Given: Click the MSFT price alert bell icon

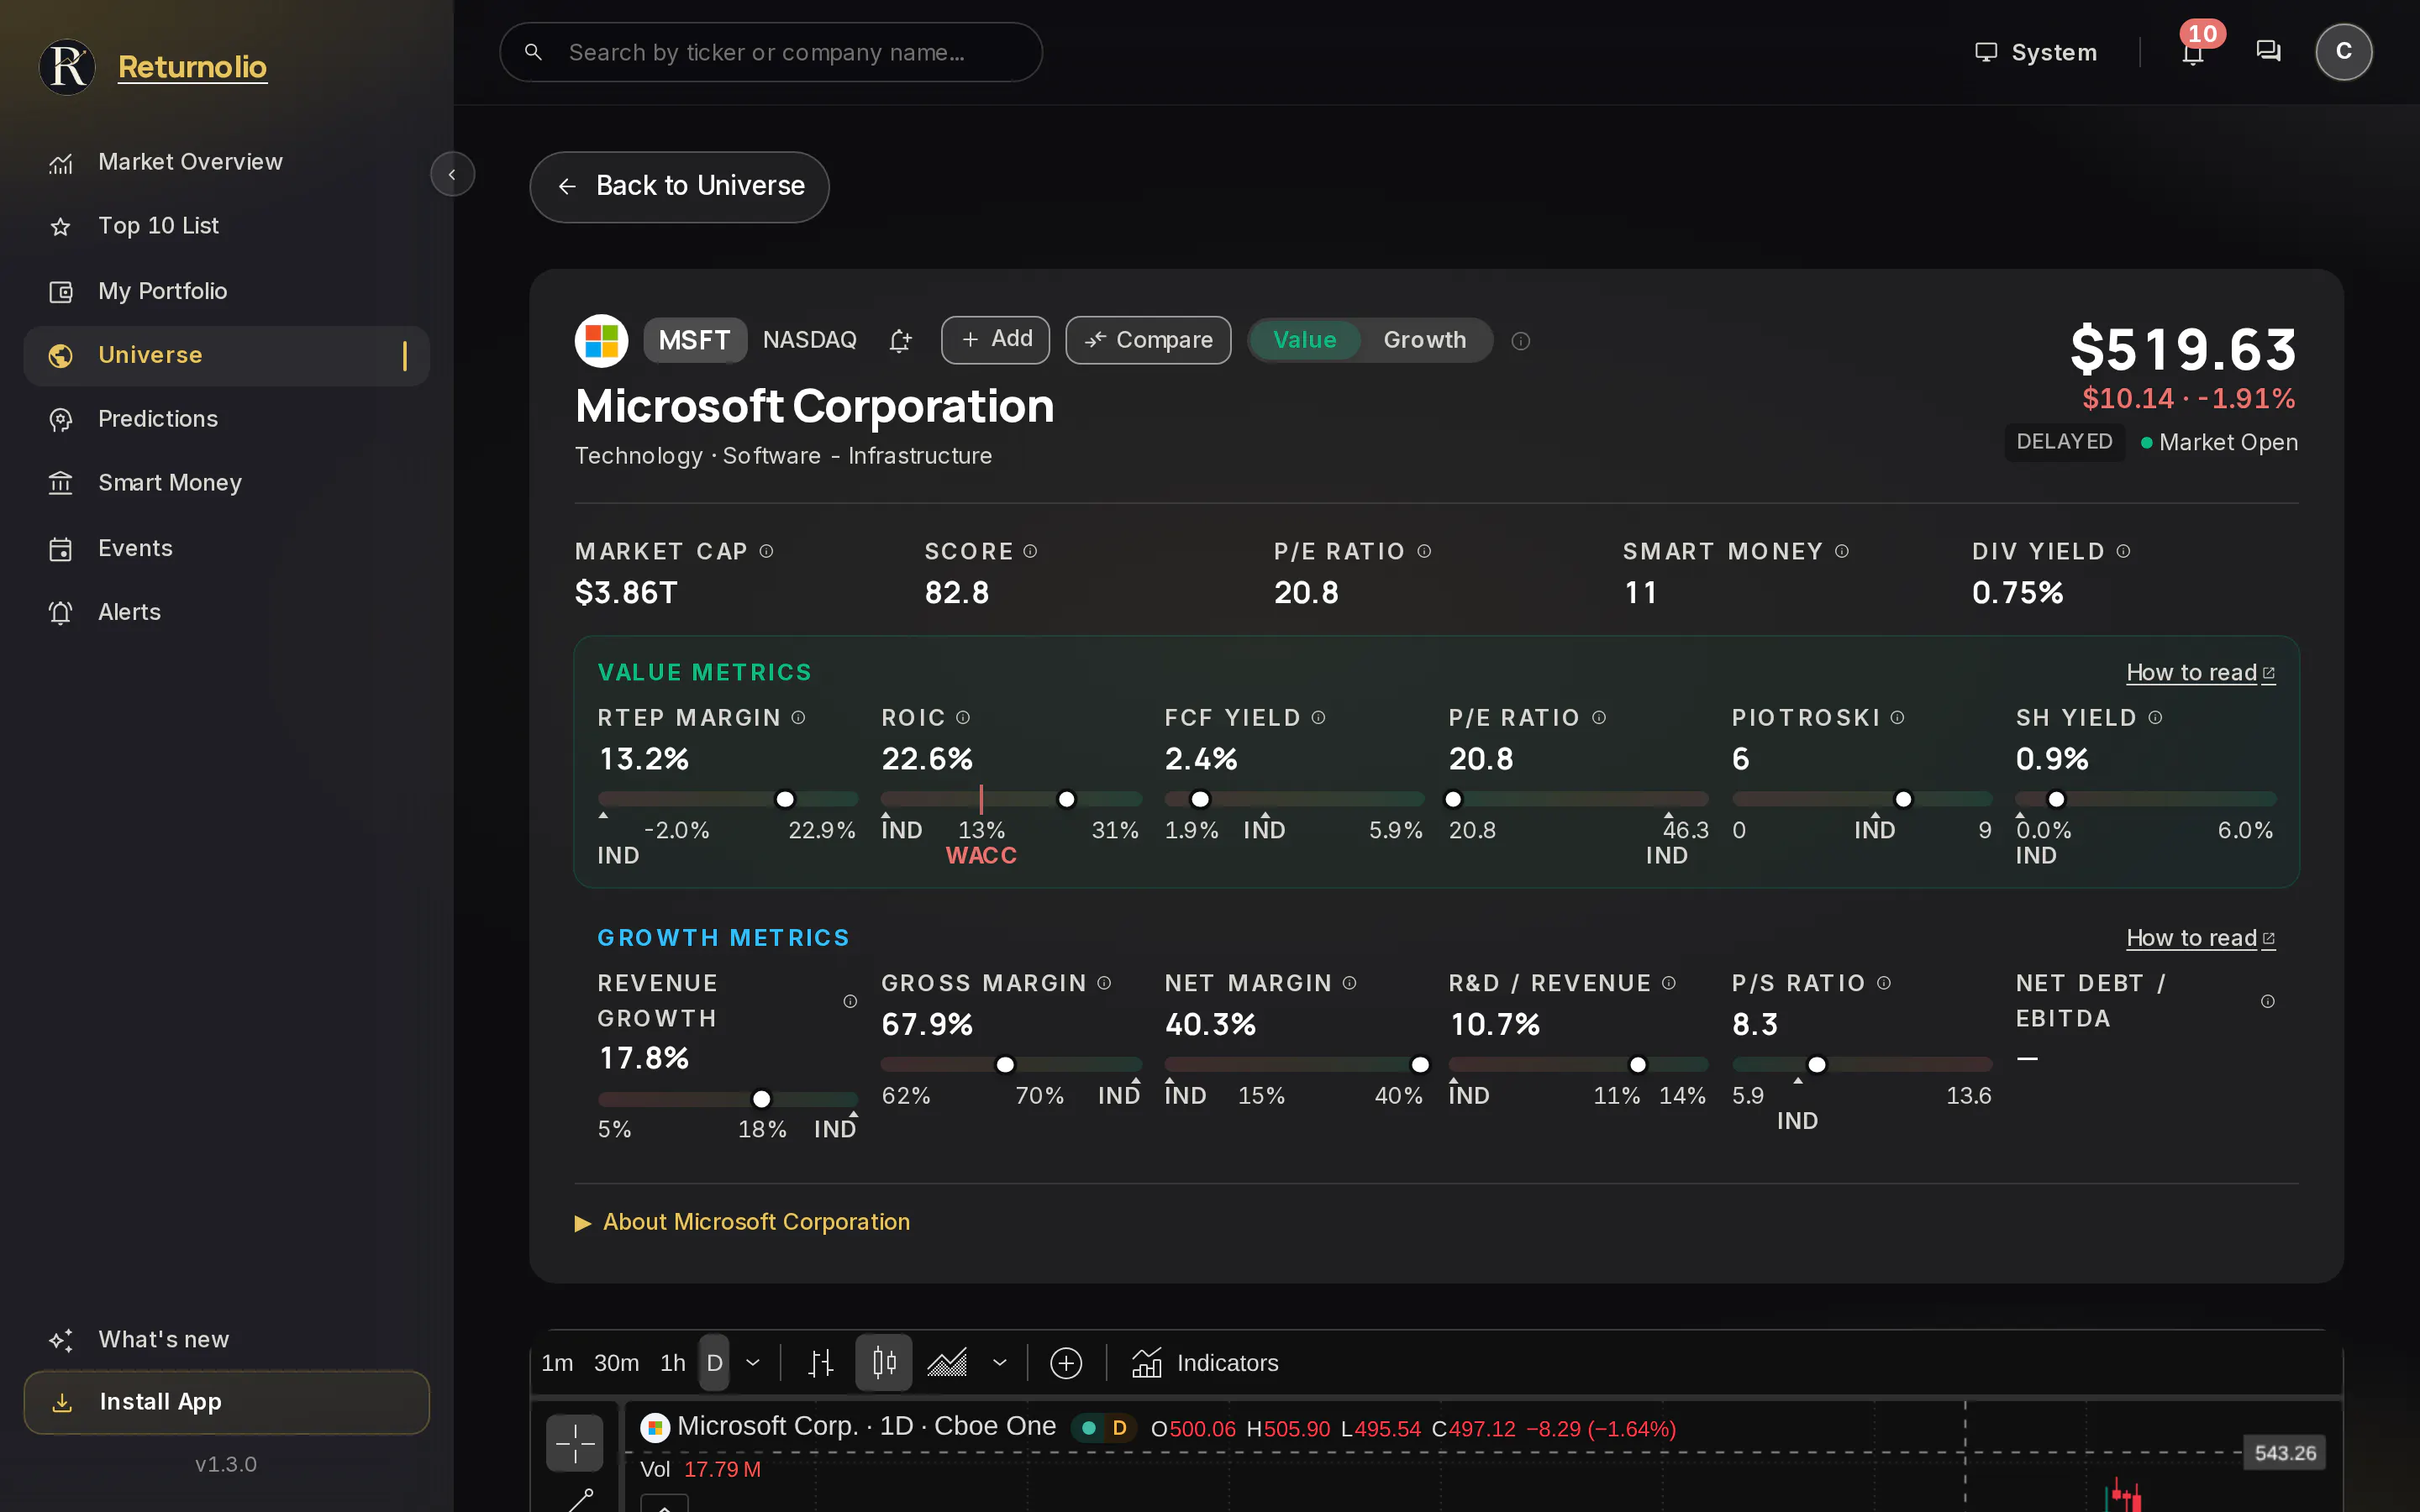Looking at the screenshot, I should click(900, 341).
